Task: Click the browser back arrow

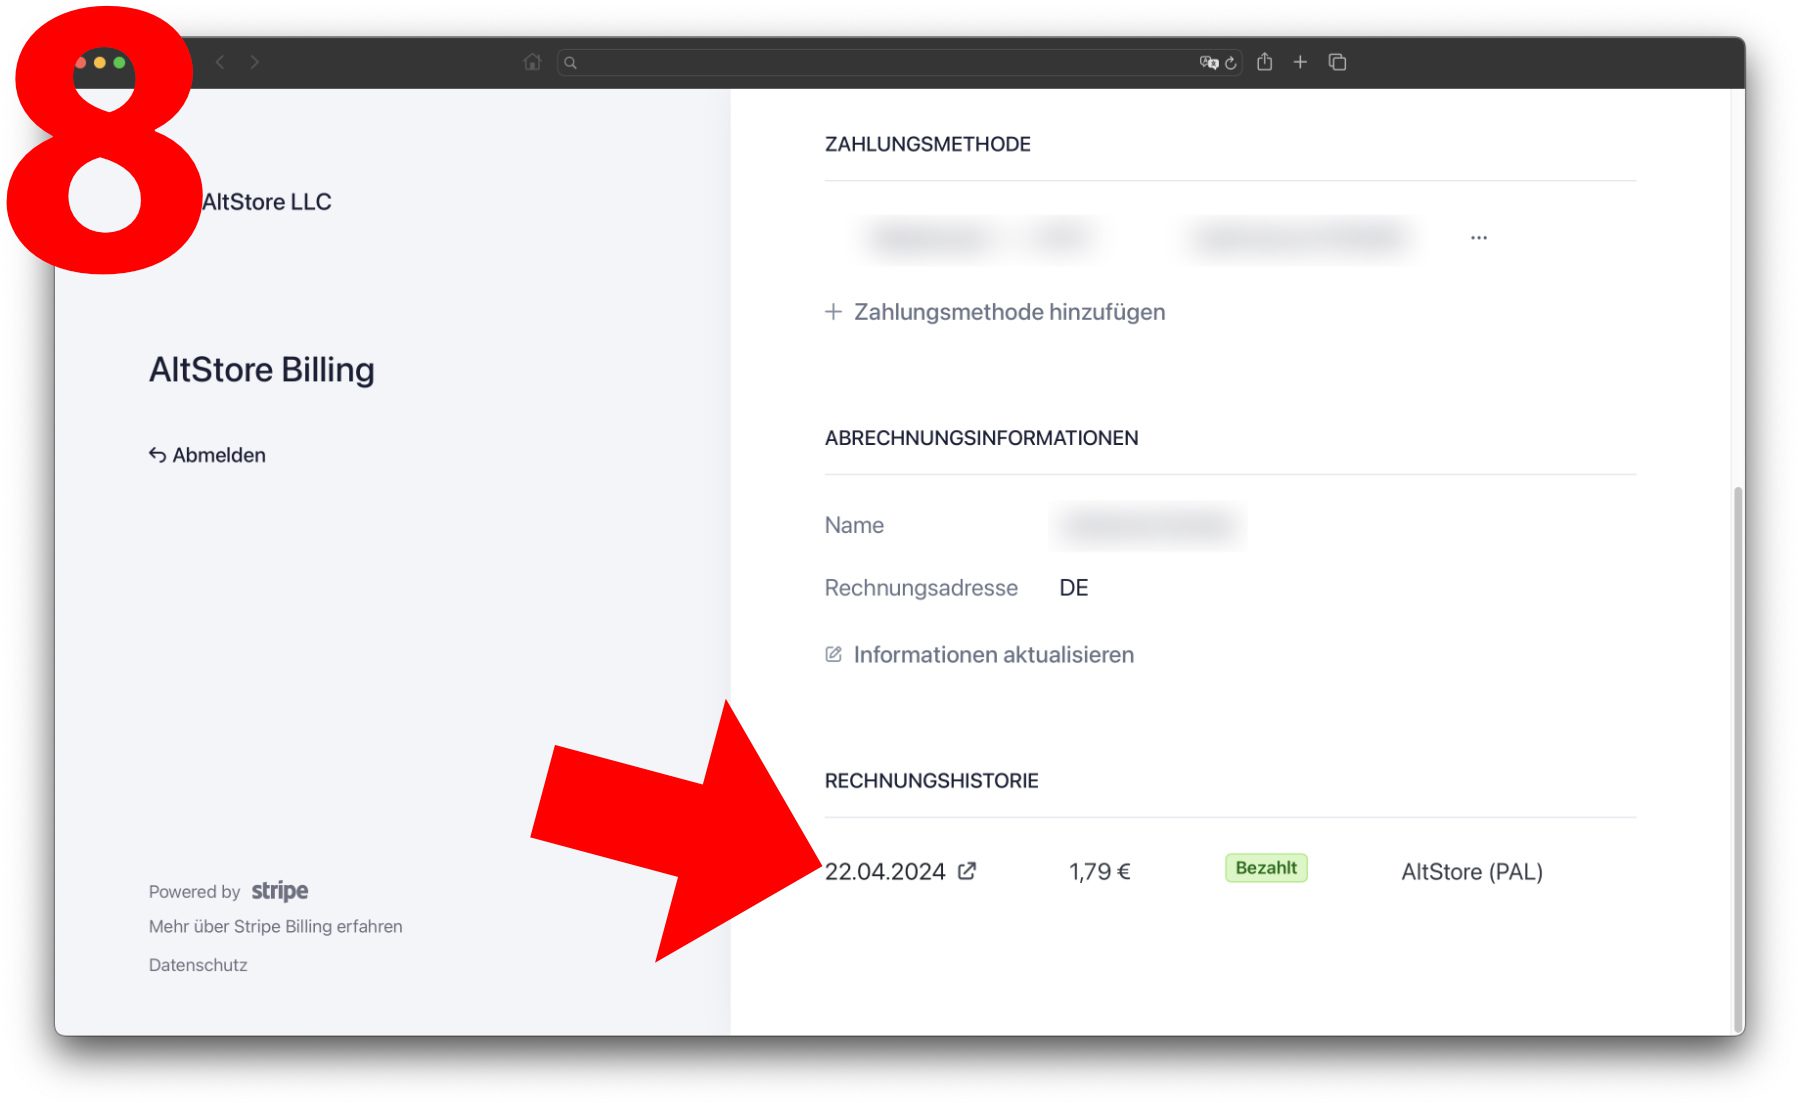Action: 220,62
